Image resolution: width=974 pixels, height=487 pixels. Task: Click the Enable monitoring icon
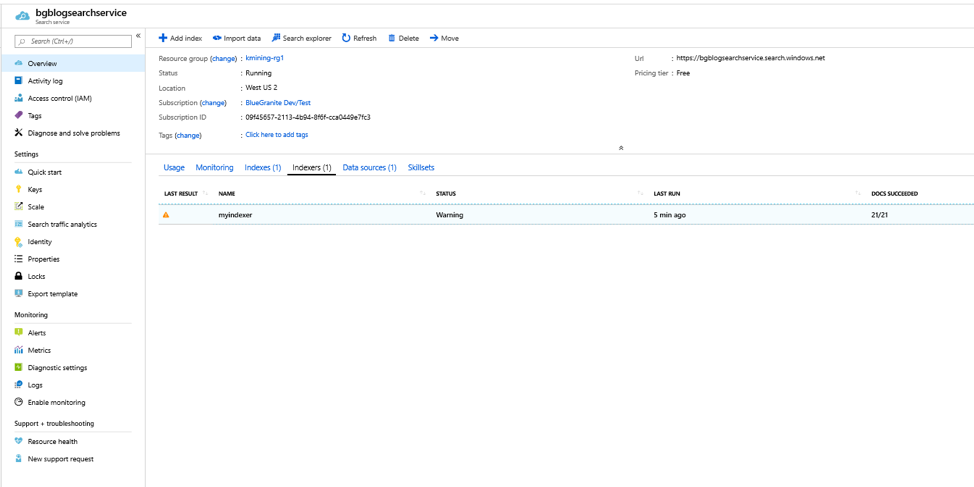[19, 403]
